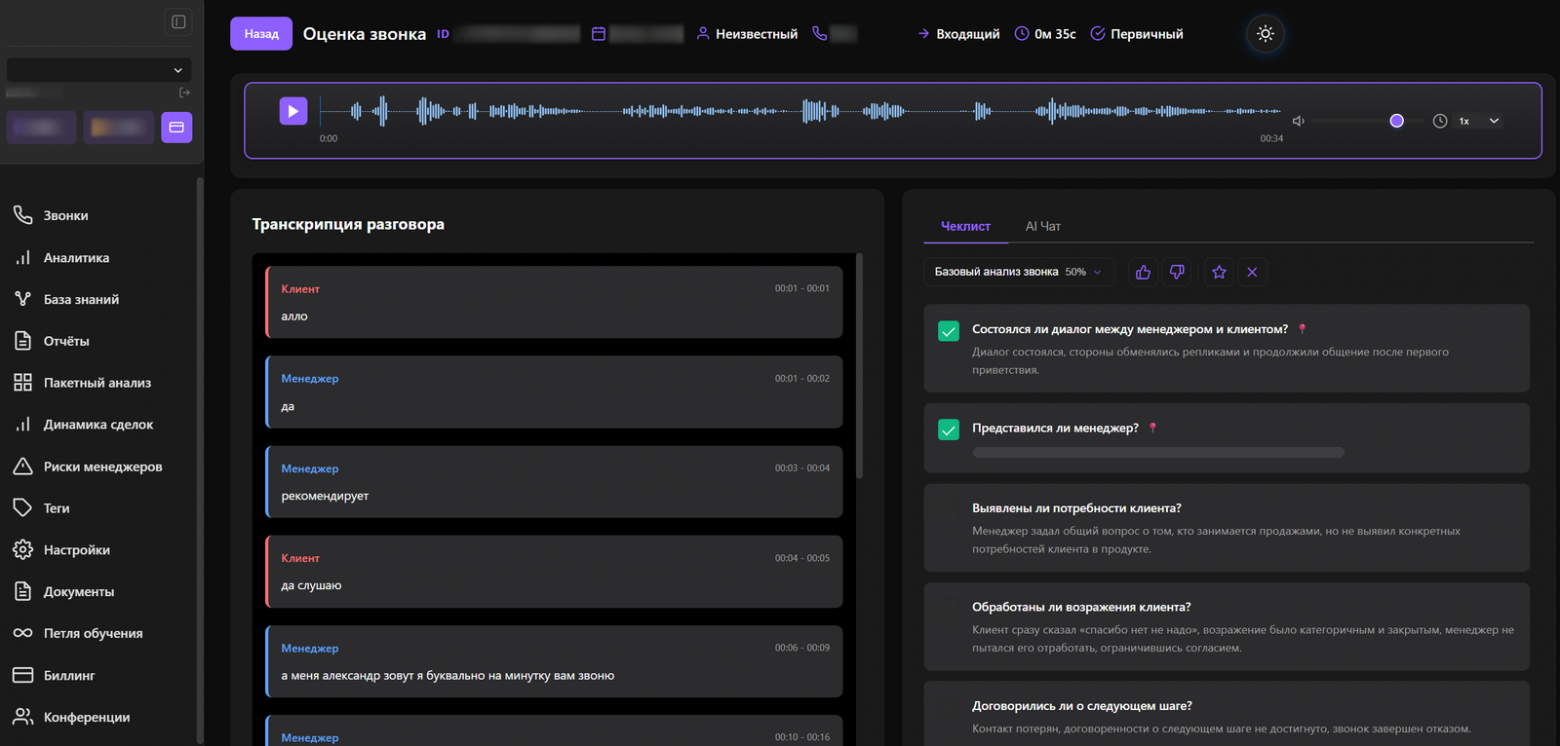Uncheck 'Состоялся ли диалог между менеджером и клиентом?'
This screenshot has height=746, width=1560.
coord(949,331)
